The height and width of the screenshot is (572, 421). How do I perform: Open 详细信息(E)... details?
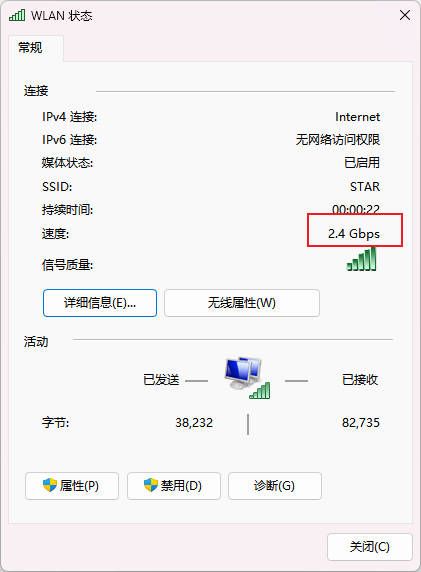pos(100,303)
